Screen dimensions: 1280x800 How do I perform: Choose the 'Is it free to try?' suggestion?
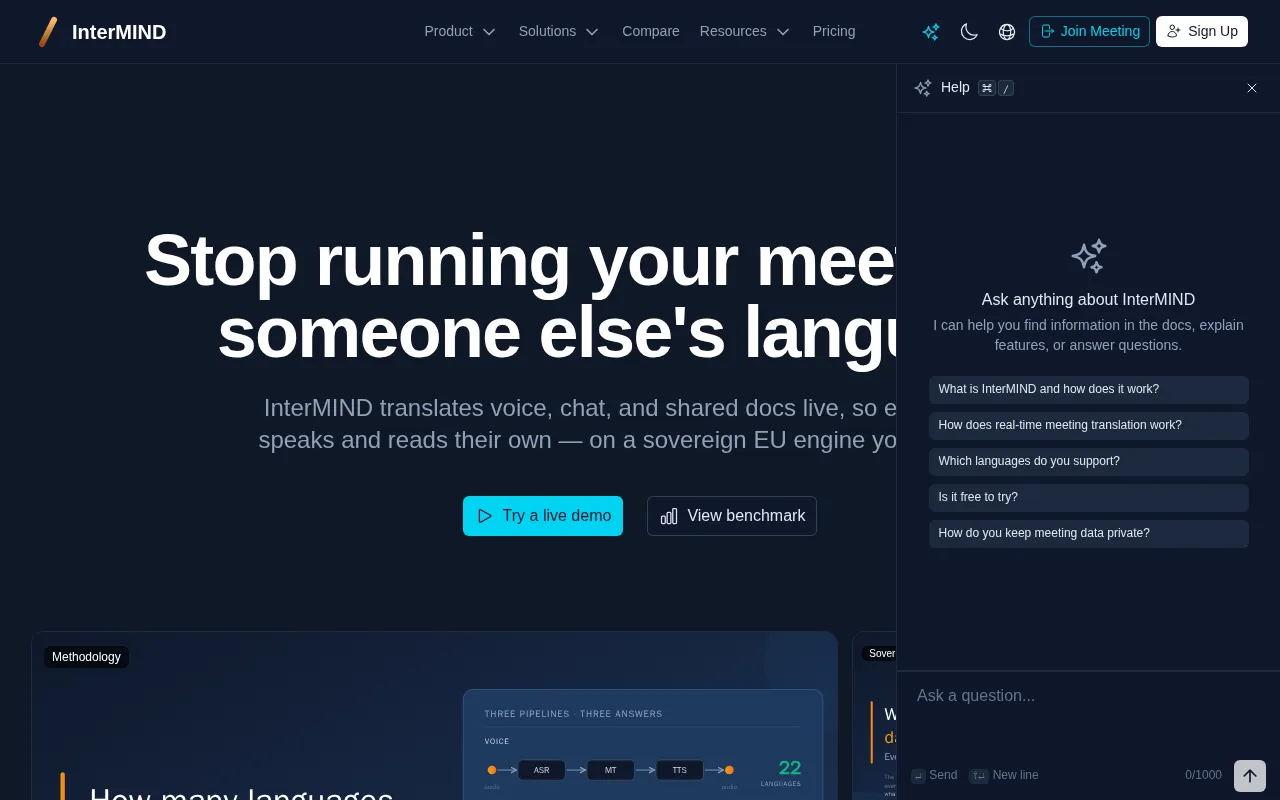1088,498
